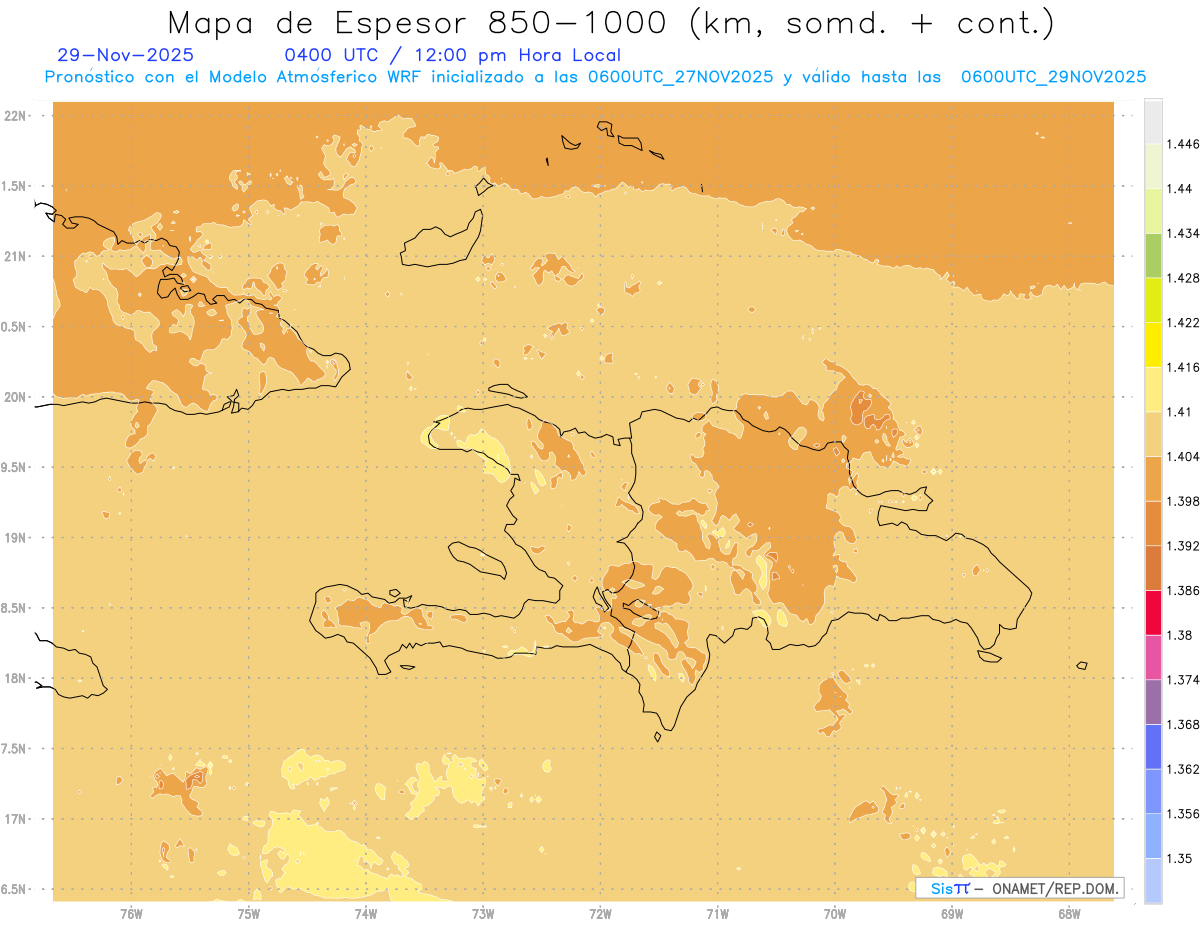Viewport: 1200px width, 927px height.
Task: Select the legend value 1.404
Action: point(1184,456)
